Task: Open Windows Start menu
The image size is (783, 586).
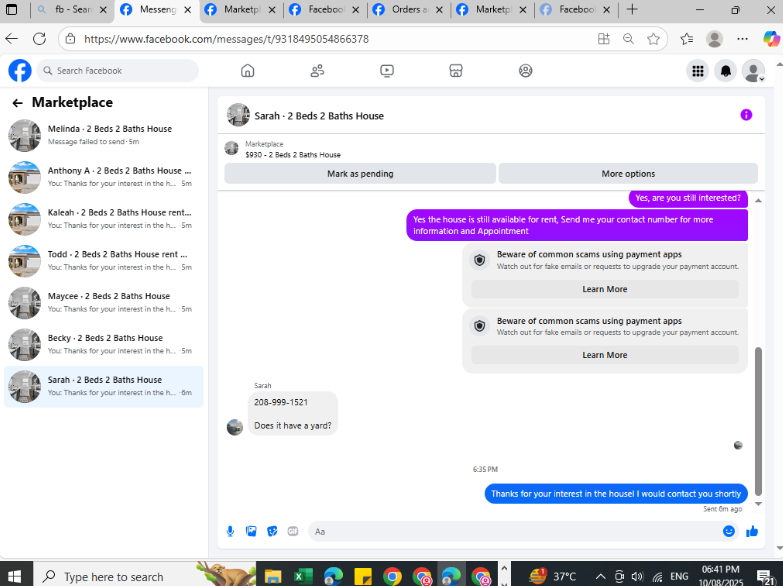Action: click(14, 576)
